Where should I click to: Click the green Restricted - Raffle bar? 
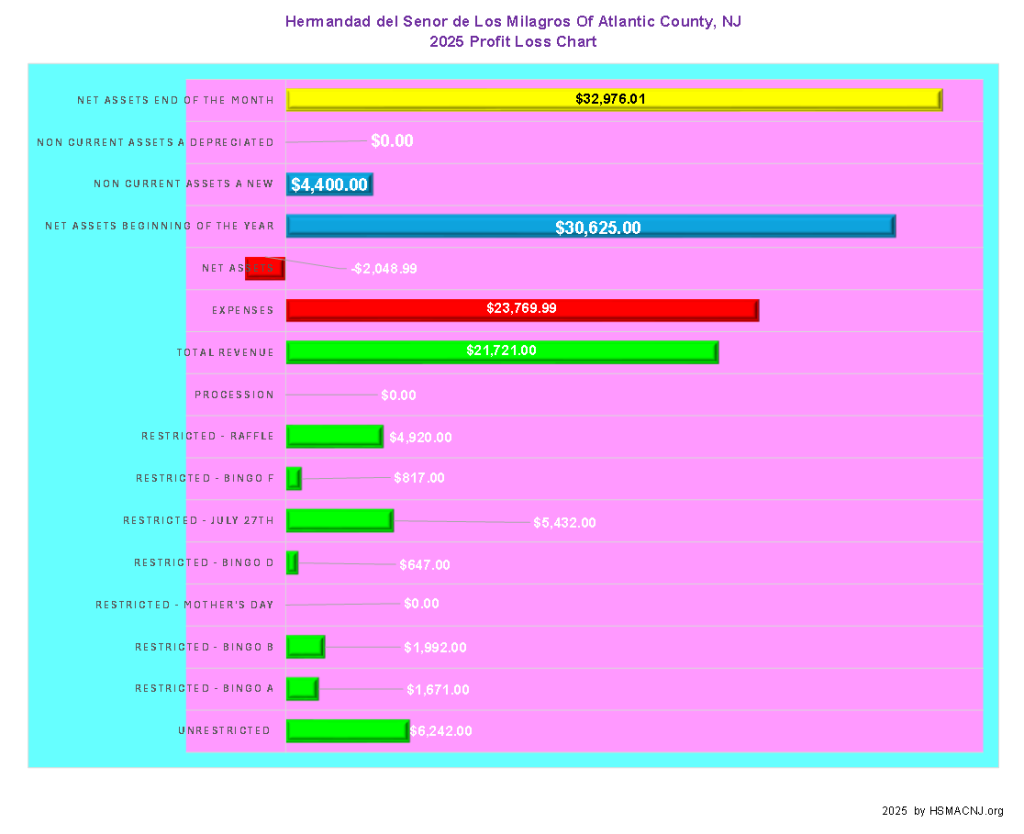[x=334, y=436]
